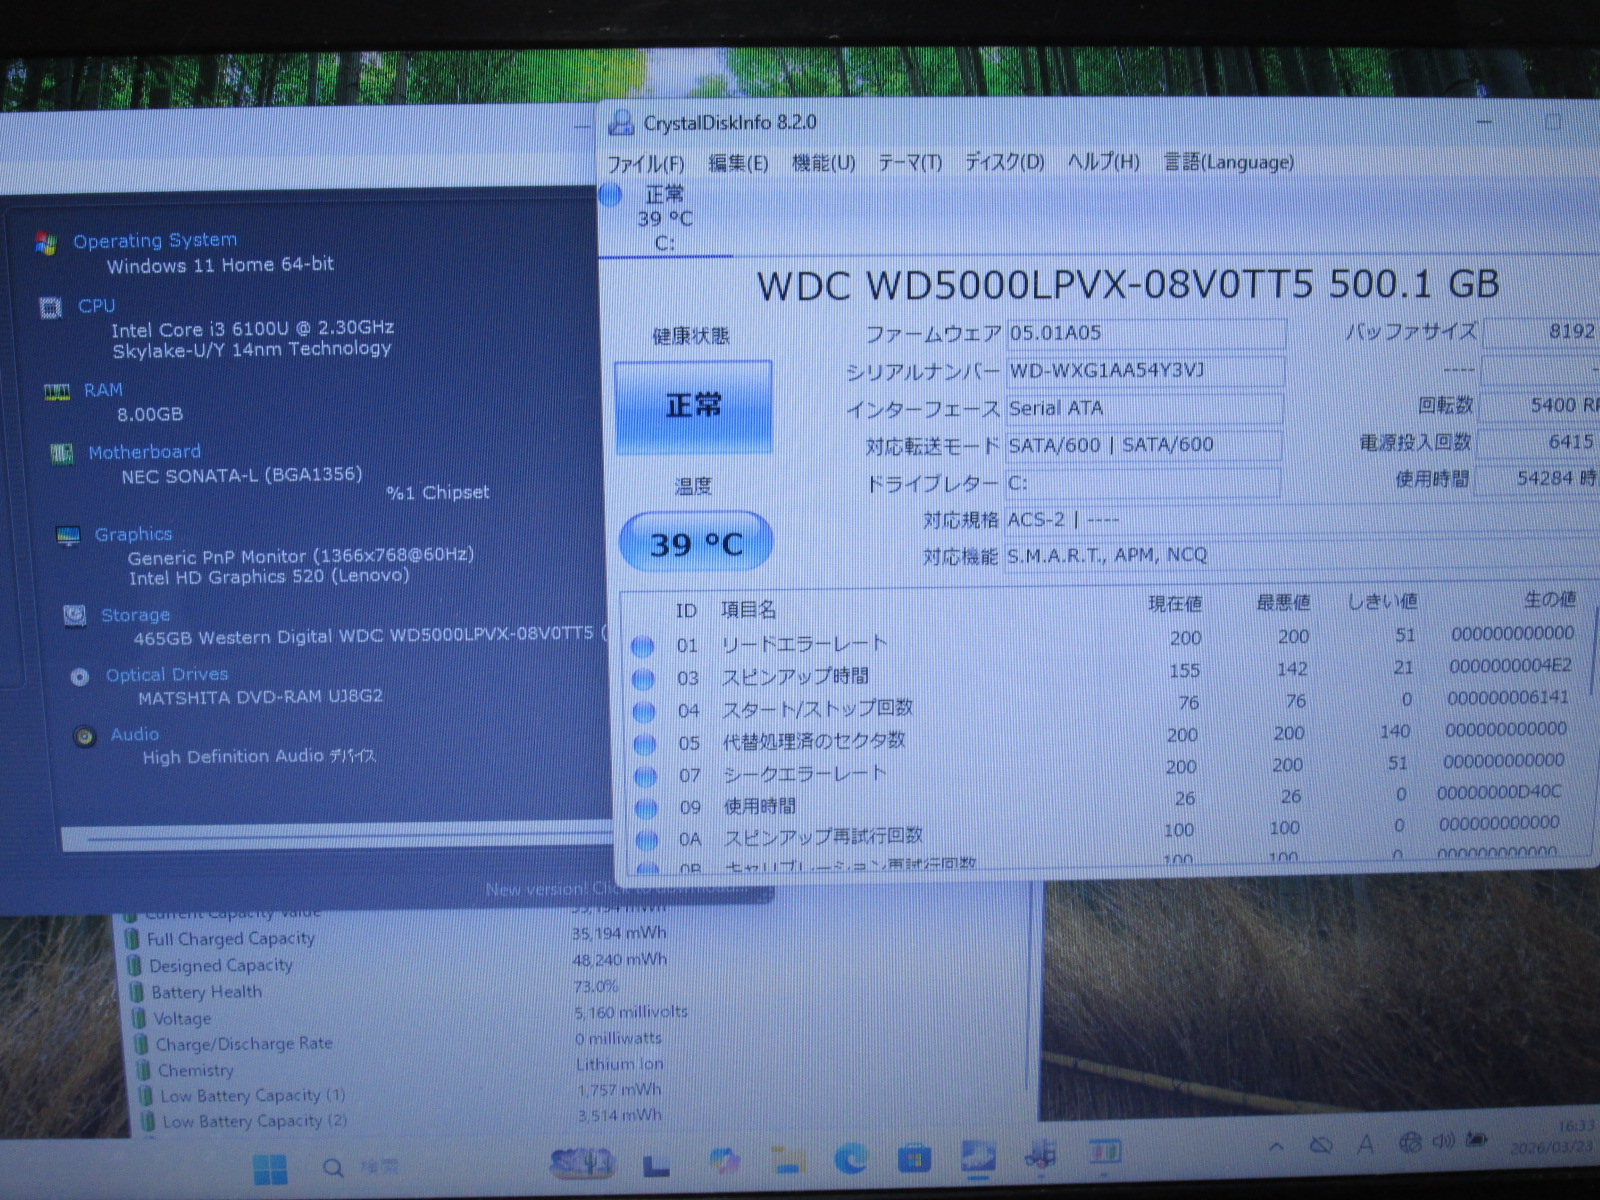The width and height of the screenshot is (1600, 1200).
Task: Click the firmware field showing 05.01A05
Action: point(1144,333)
